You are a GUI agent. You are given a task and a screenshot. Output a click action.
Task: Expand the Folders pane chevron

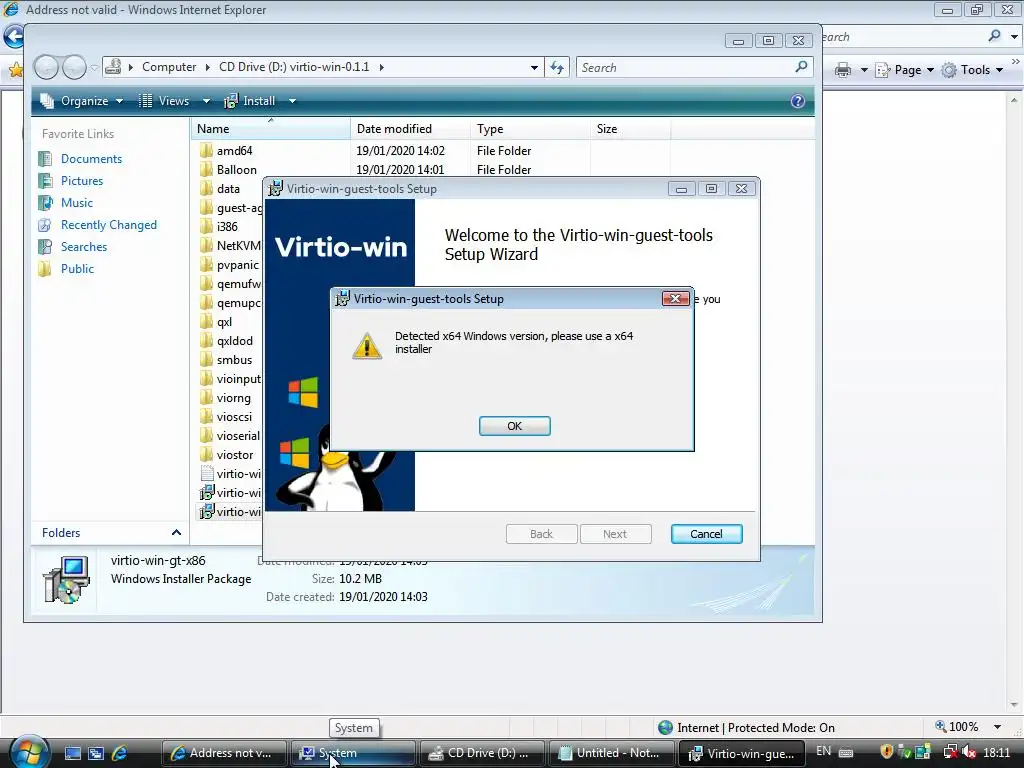pyautogui.click(x=176, y=533)
